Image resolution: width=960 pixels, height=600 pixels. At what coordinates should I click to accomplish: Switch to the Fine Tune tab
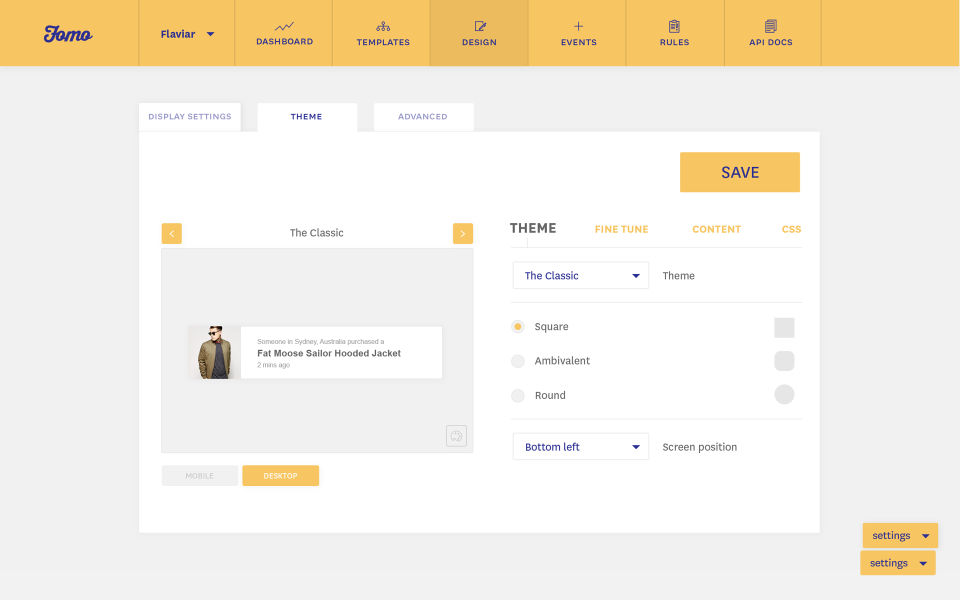click(621, 229)
